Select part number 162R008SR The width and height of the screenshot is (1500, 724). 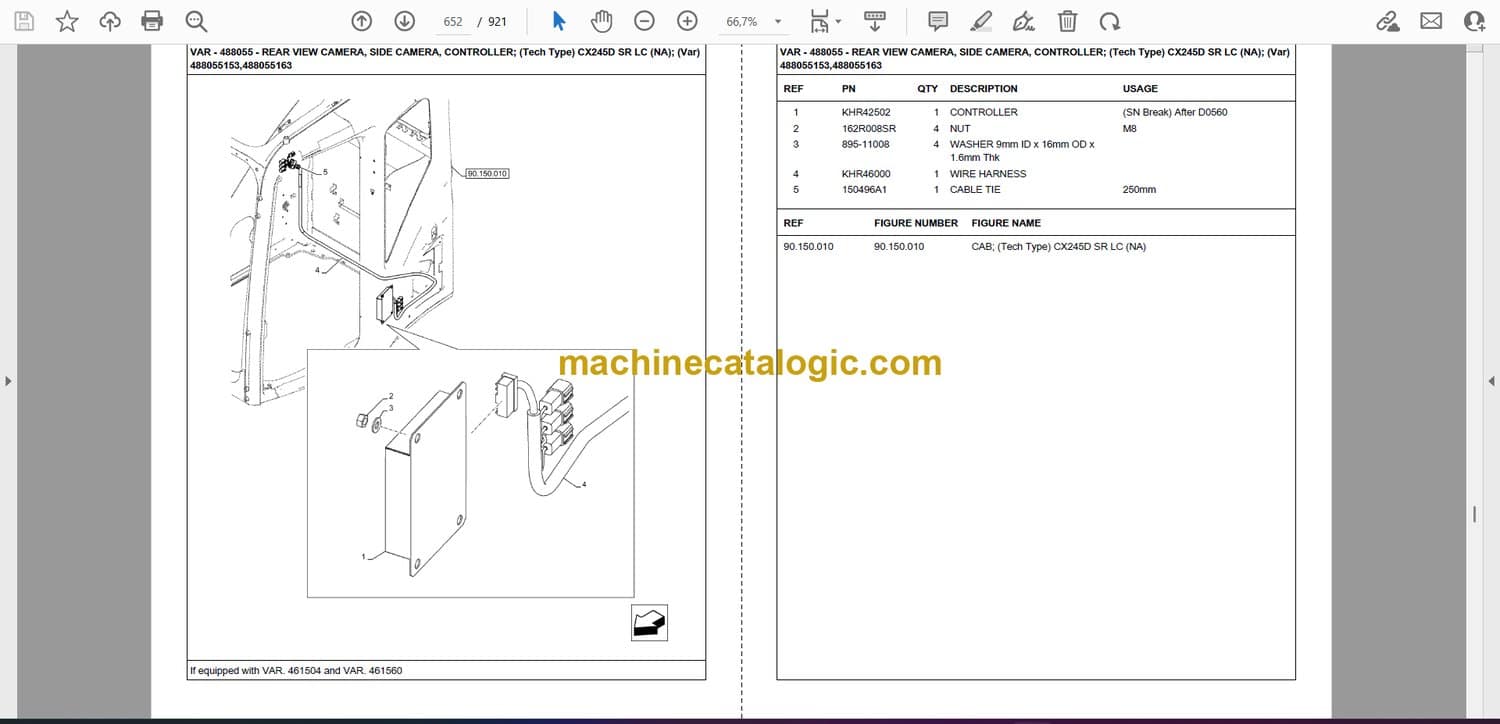pyautogui.click(x=869, y=129)
